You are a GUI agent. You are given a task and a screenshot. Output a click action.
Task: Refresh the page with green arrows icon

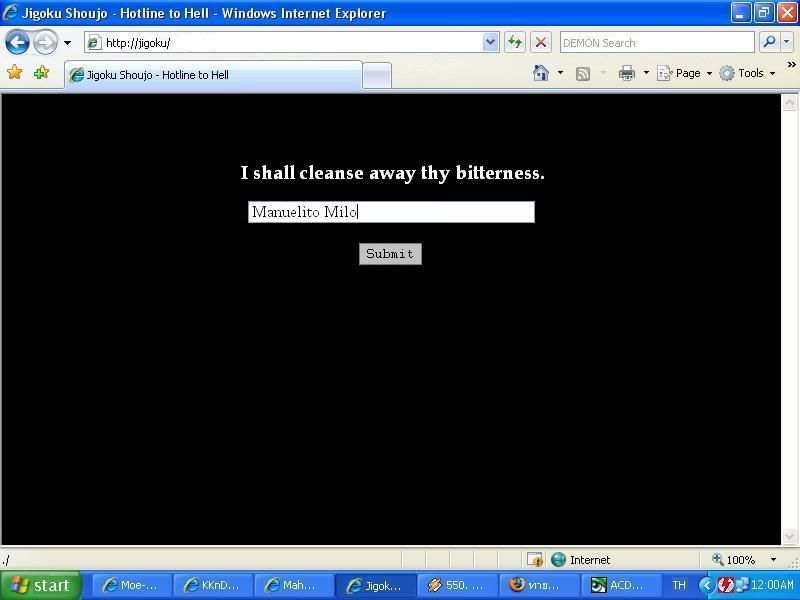[515, 42]
